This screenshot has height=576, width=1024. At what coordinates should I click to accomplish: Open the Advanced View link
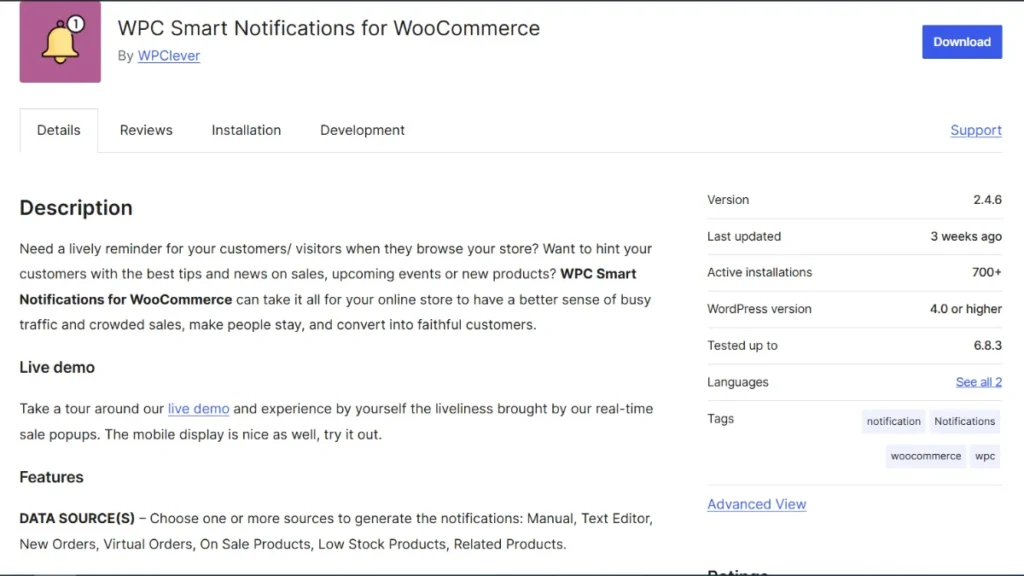(756, 504)
